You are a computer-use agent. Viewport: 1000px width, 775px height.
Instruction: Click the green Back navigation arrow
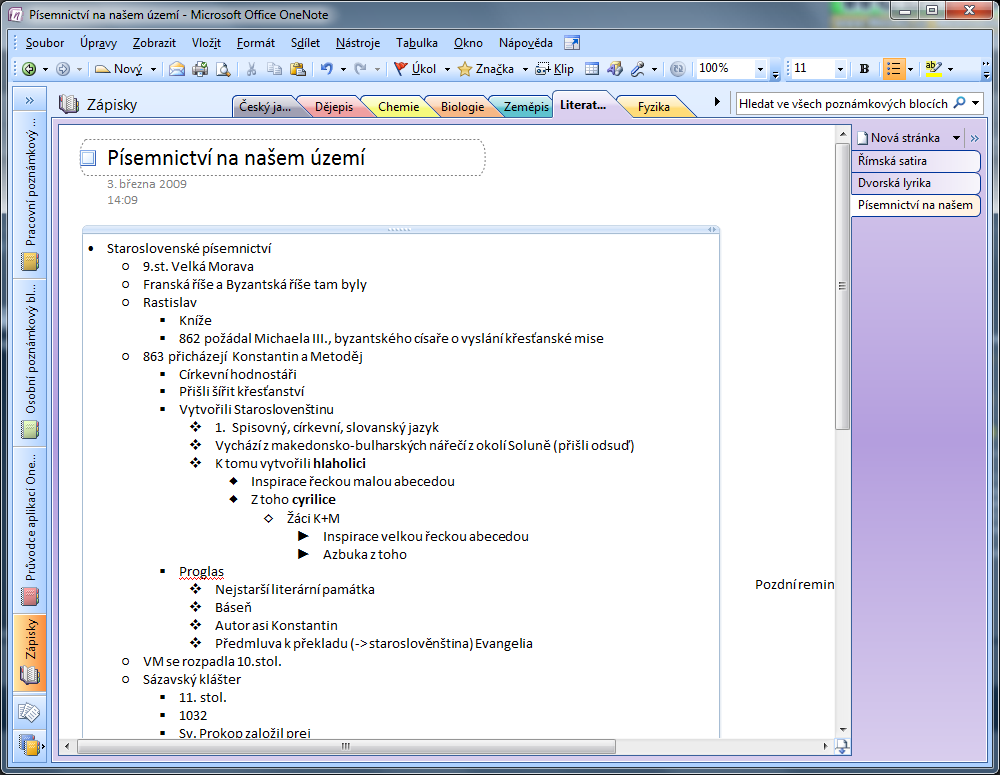pyautogui.click(x=29, y=69)
